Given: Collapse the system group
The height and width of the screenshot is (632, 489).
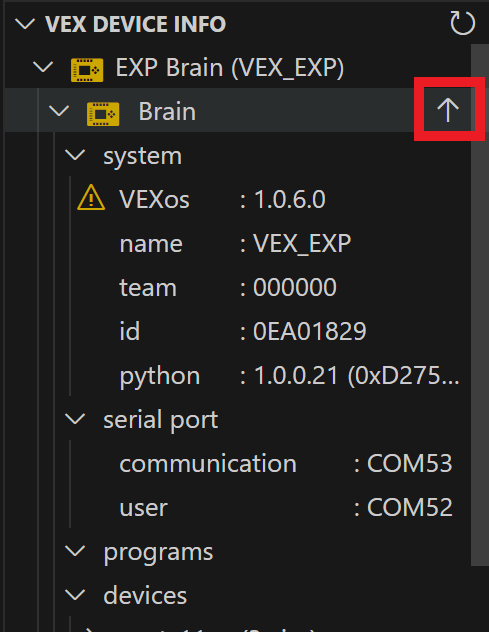Looking at the screenshot, I should pyautogui.click(x=75, y=155).
